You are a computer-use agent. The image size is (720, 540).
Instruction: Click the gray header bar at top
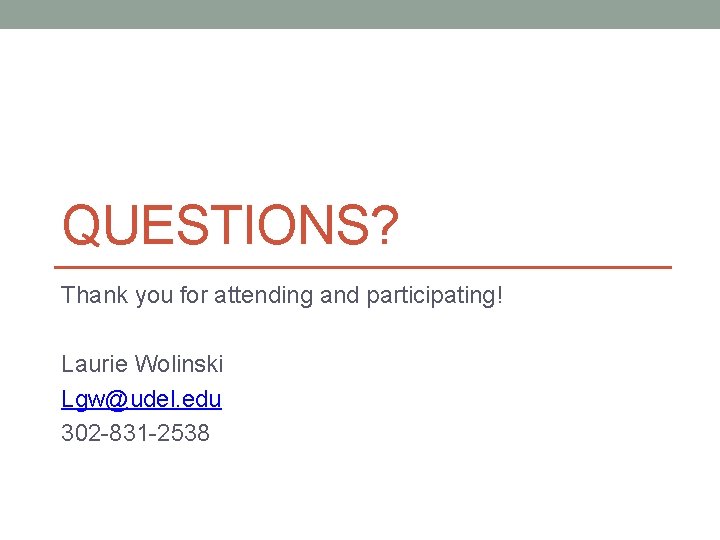pyautogui.click(x=360, y=14)
